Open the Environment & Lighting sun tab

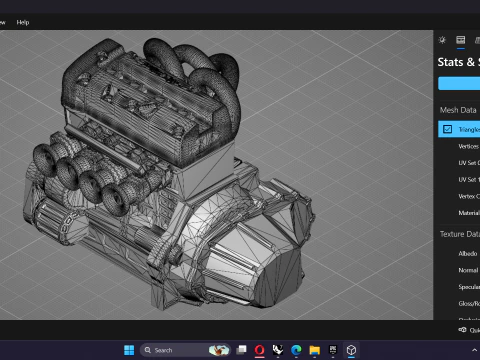pyautogui.click(x=442, y=40)
